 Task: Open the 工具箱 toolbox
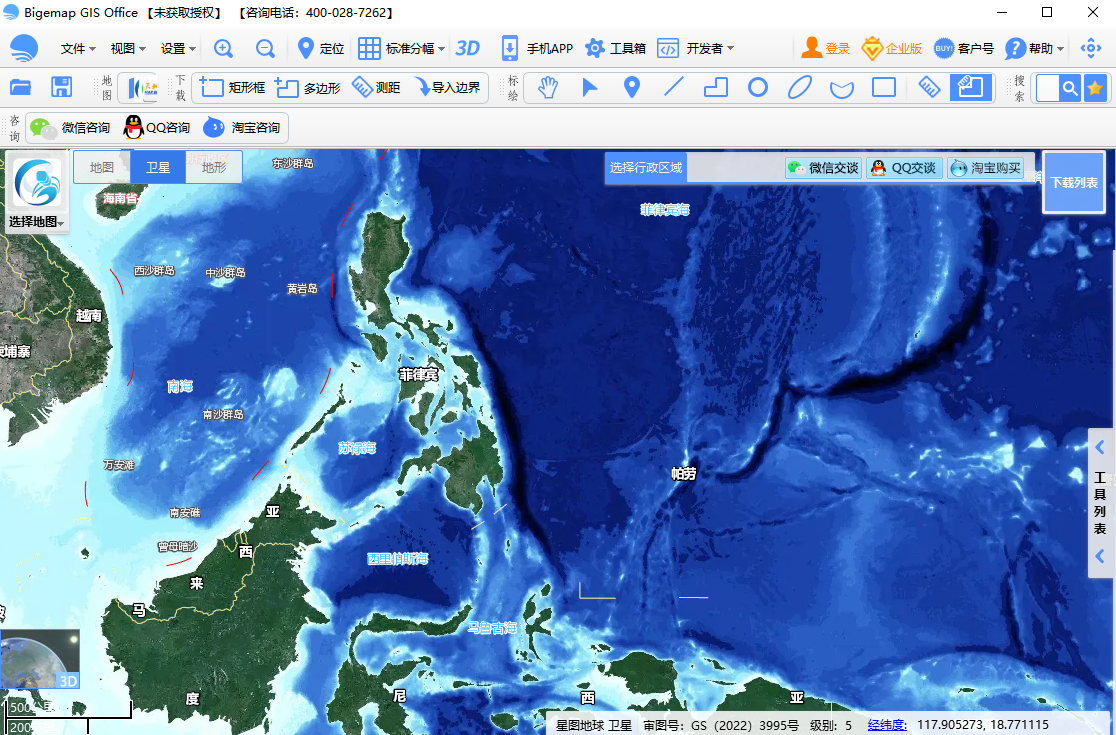[615, 48]
